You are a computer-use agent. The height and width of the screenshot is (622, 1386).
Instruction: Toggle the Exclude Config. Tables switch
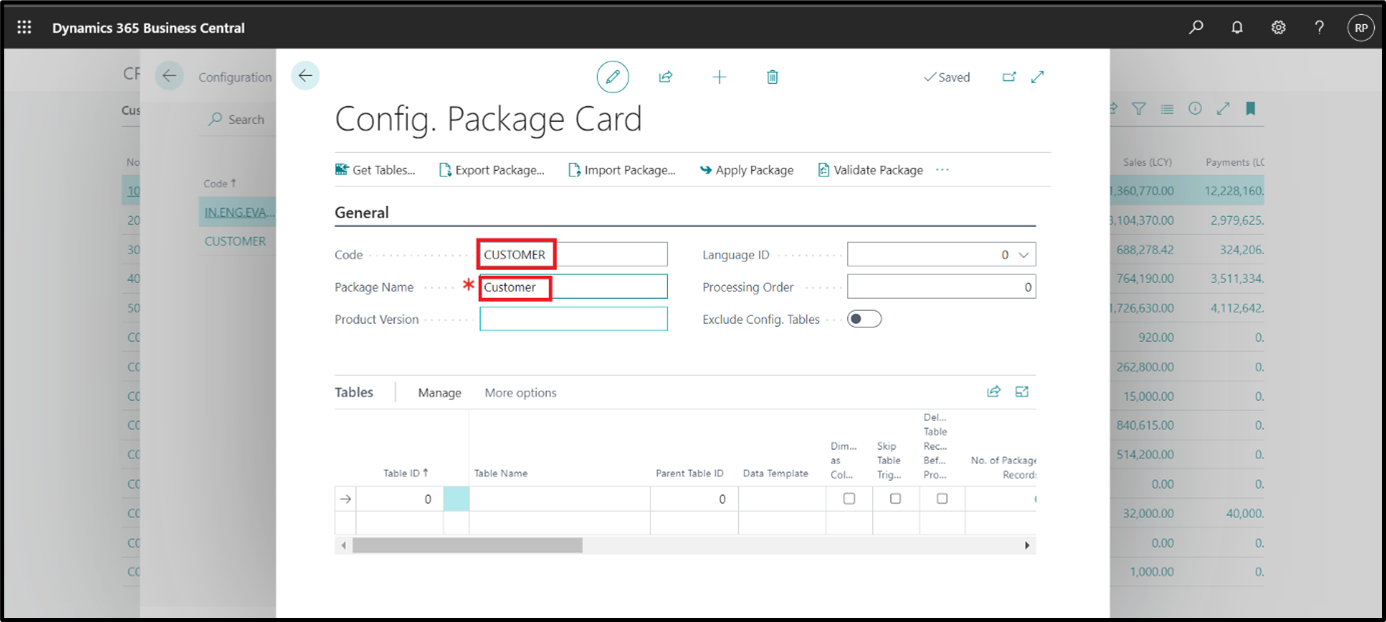pos(864,319)
